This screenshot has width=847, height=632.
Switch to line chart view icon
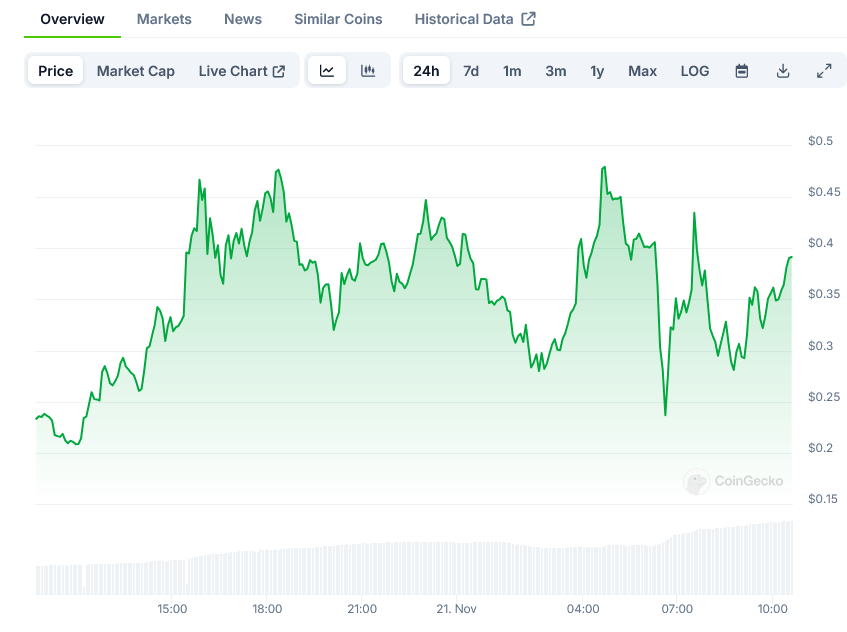(327, 71)
